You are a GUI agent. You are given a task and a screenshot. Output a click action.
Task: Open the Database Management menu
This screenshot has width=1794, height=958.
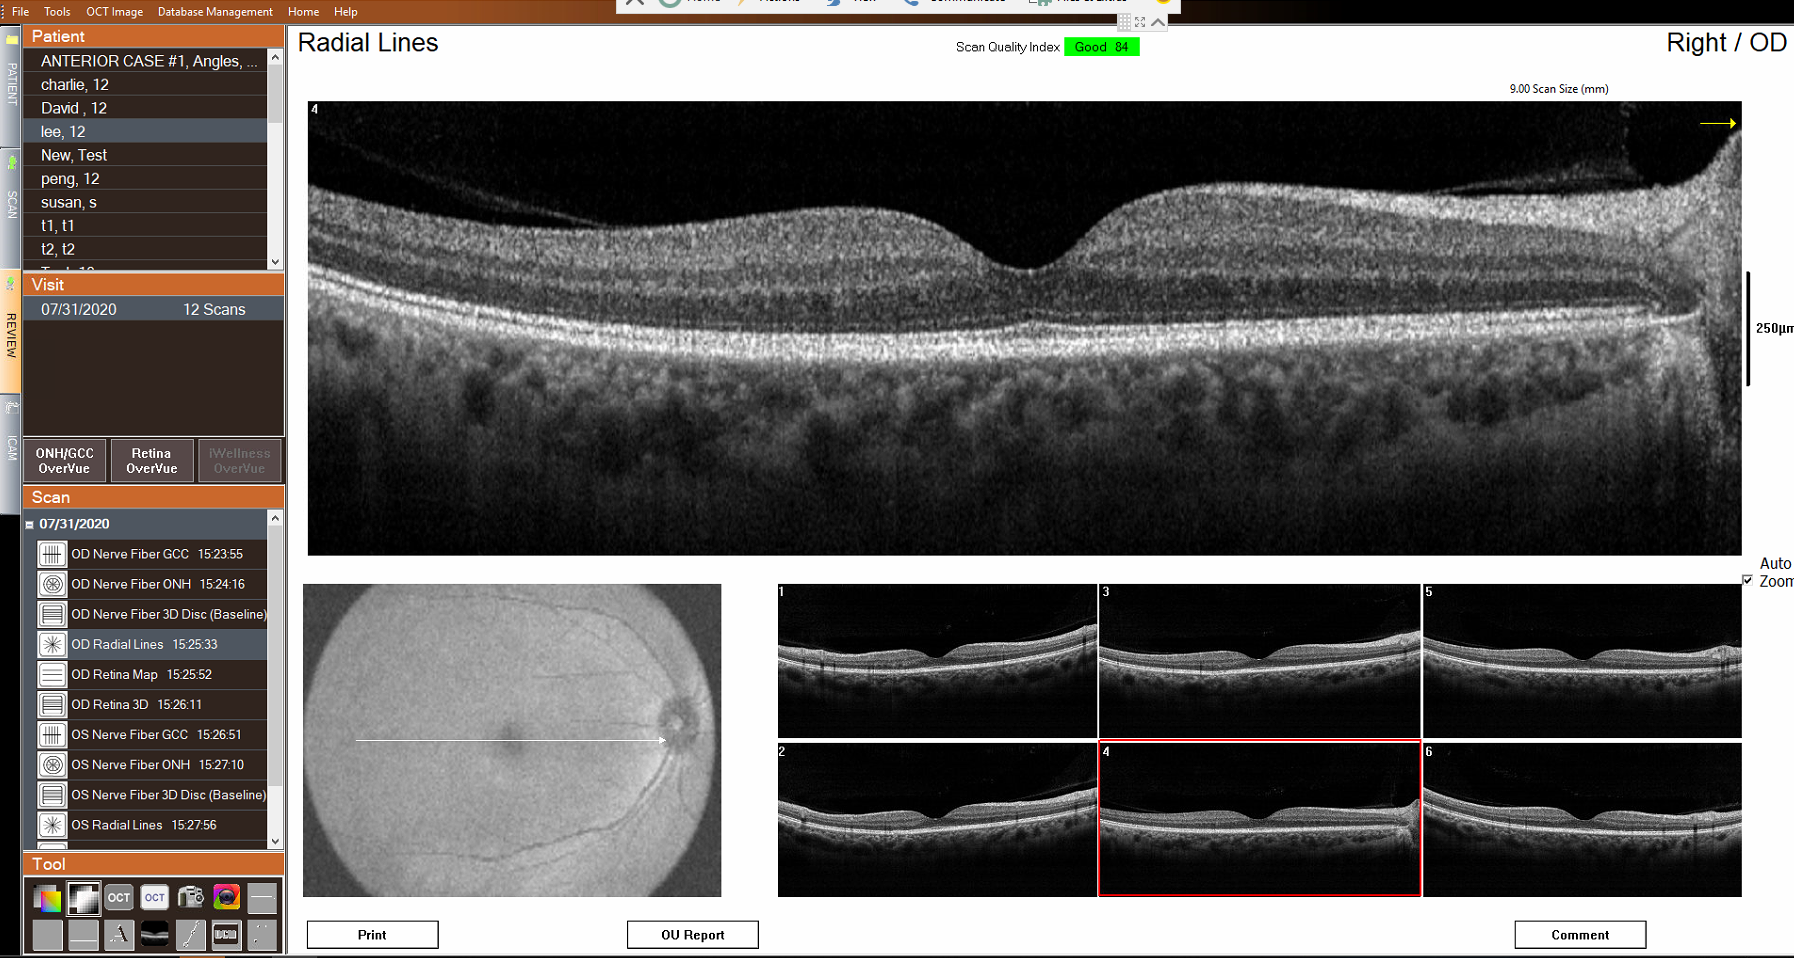pos(215,12)
